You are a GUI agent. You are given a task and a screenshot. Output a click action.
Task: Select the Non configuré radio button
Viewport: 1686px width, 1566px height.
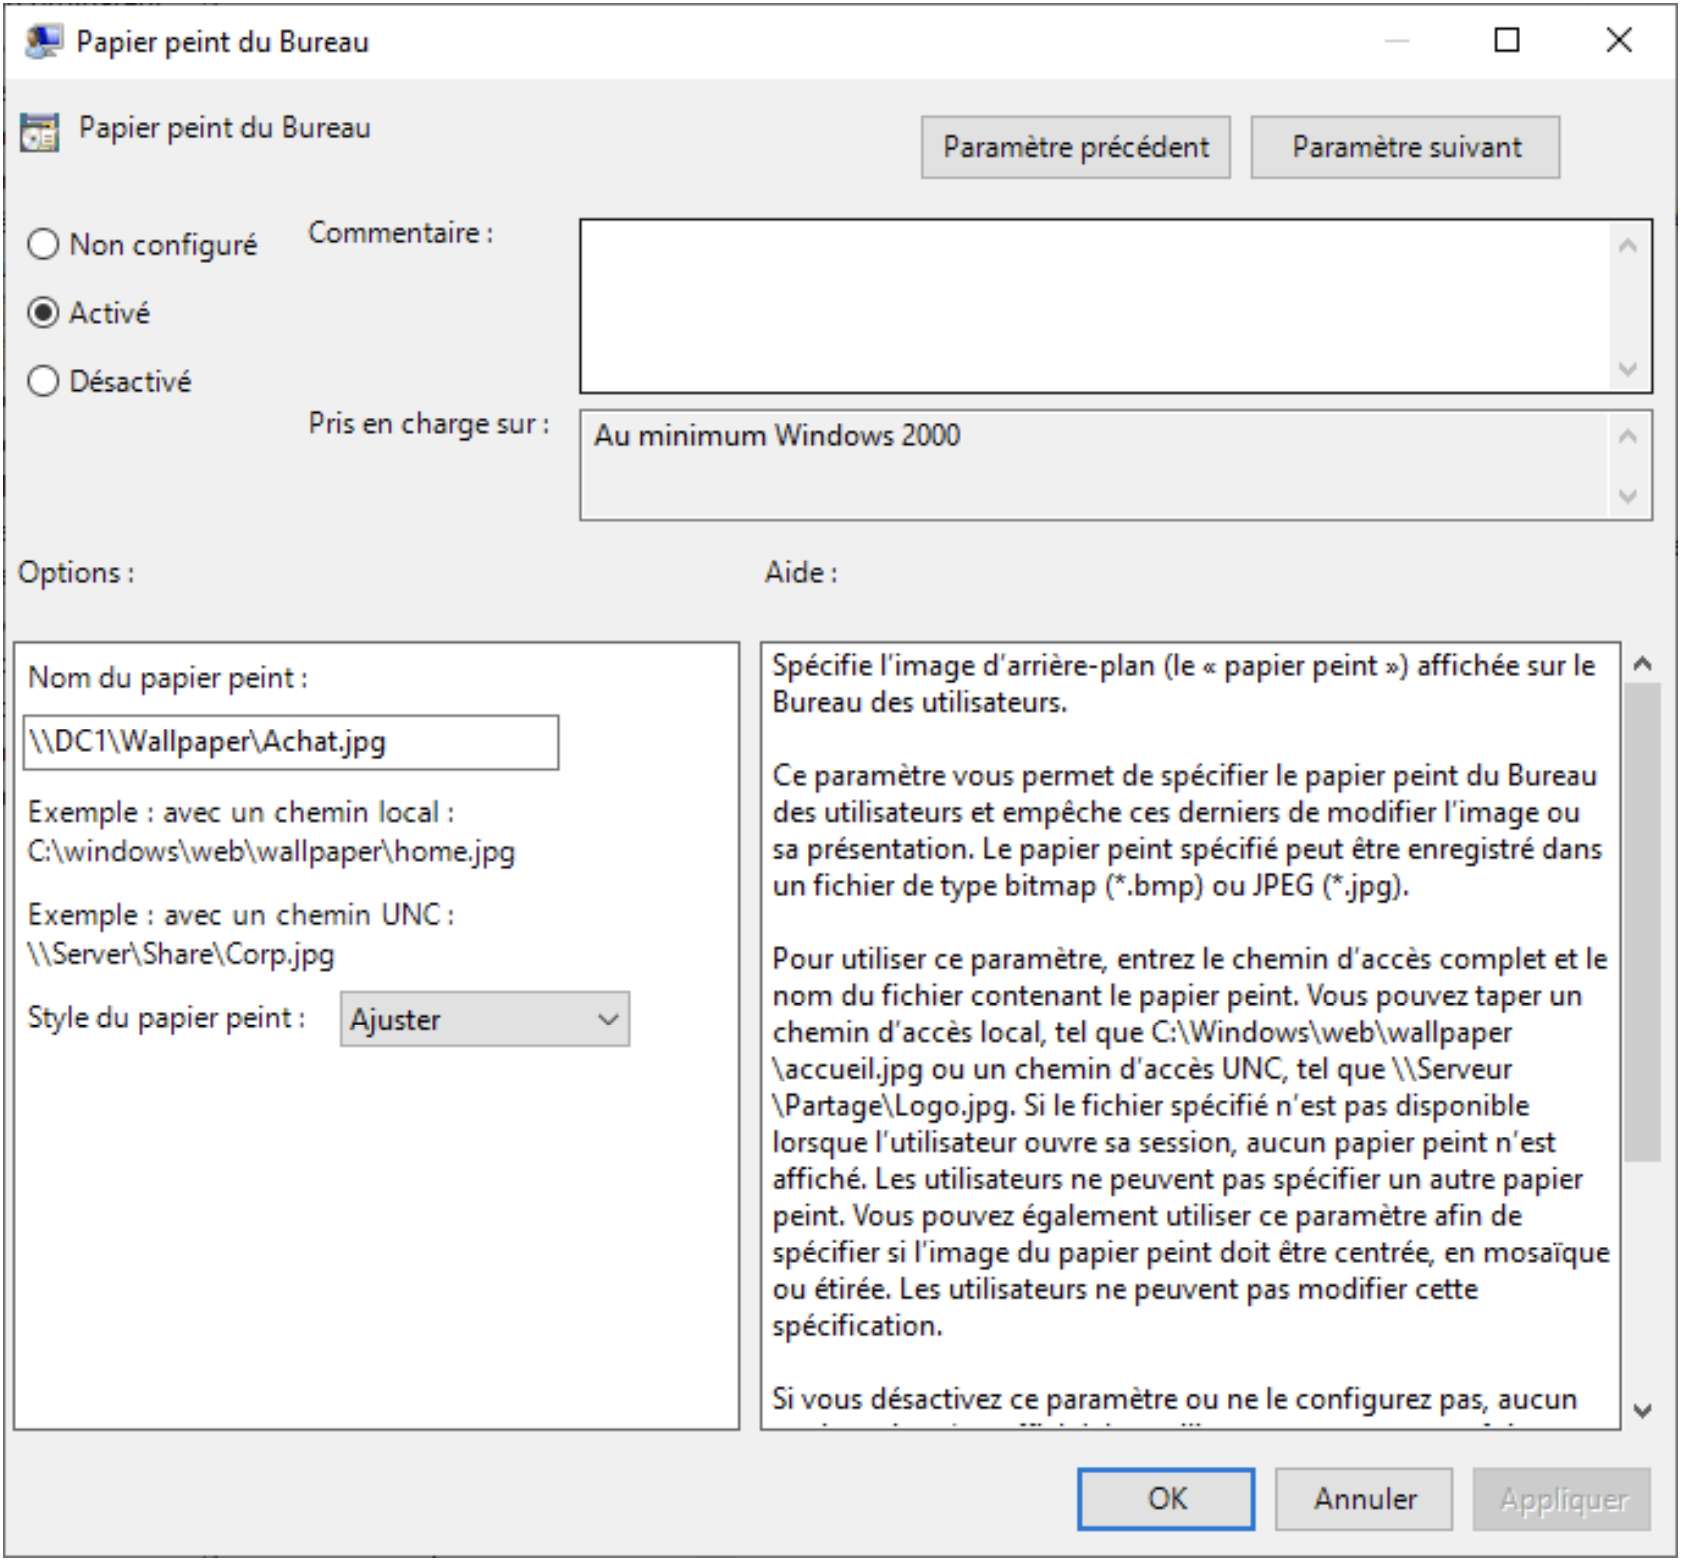[x=43, y=244]
